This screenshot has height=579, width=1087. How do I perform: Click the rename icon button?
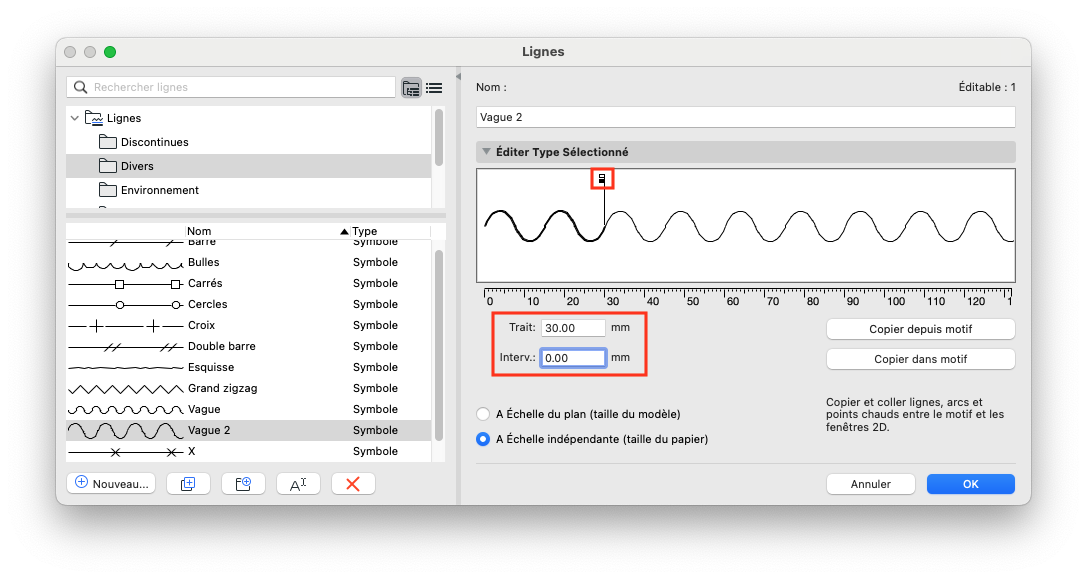[x=298, y=484]
